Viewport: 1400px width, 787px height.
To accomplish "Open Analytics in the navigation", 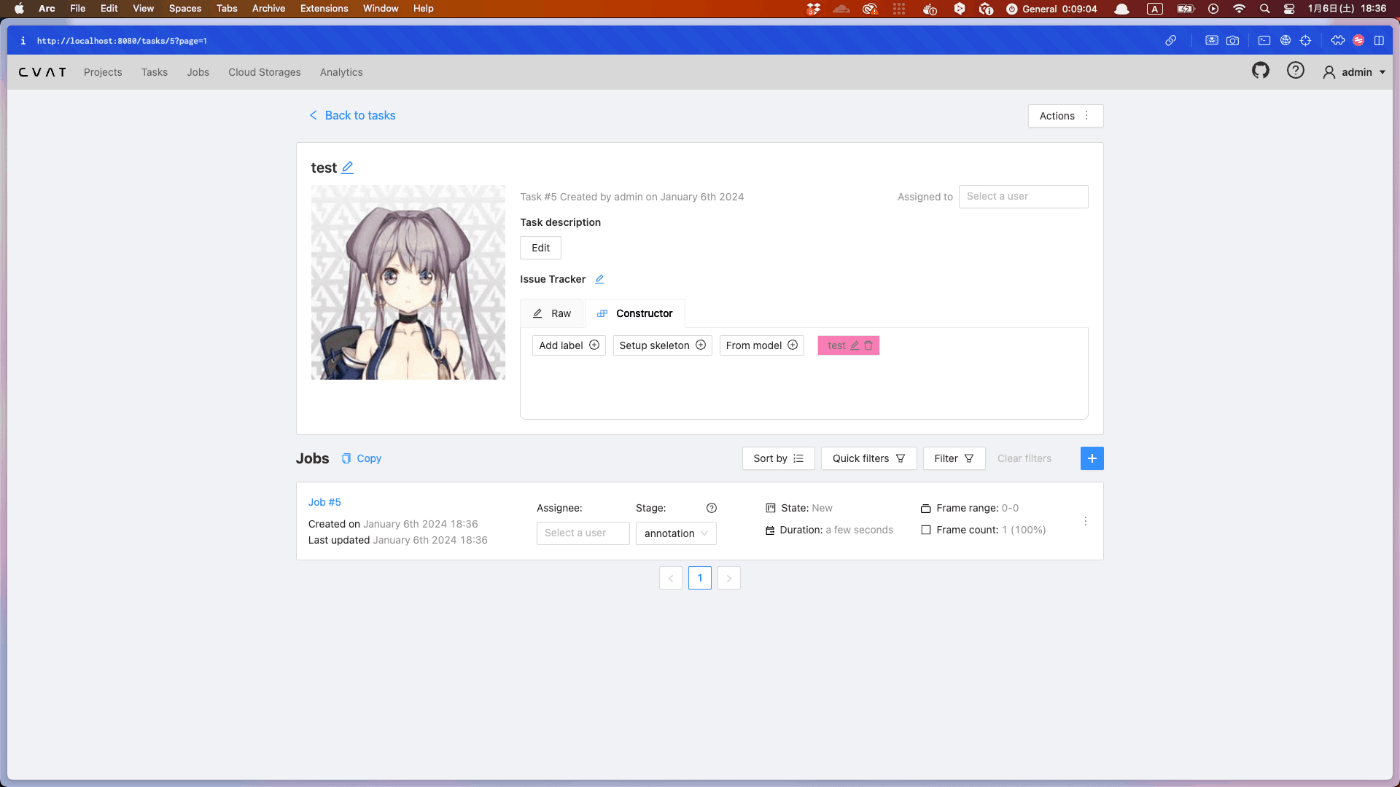I will (341, 72).
